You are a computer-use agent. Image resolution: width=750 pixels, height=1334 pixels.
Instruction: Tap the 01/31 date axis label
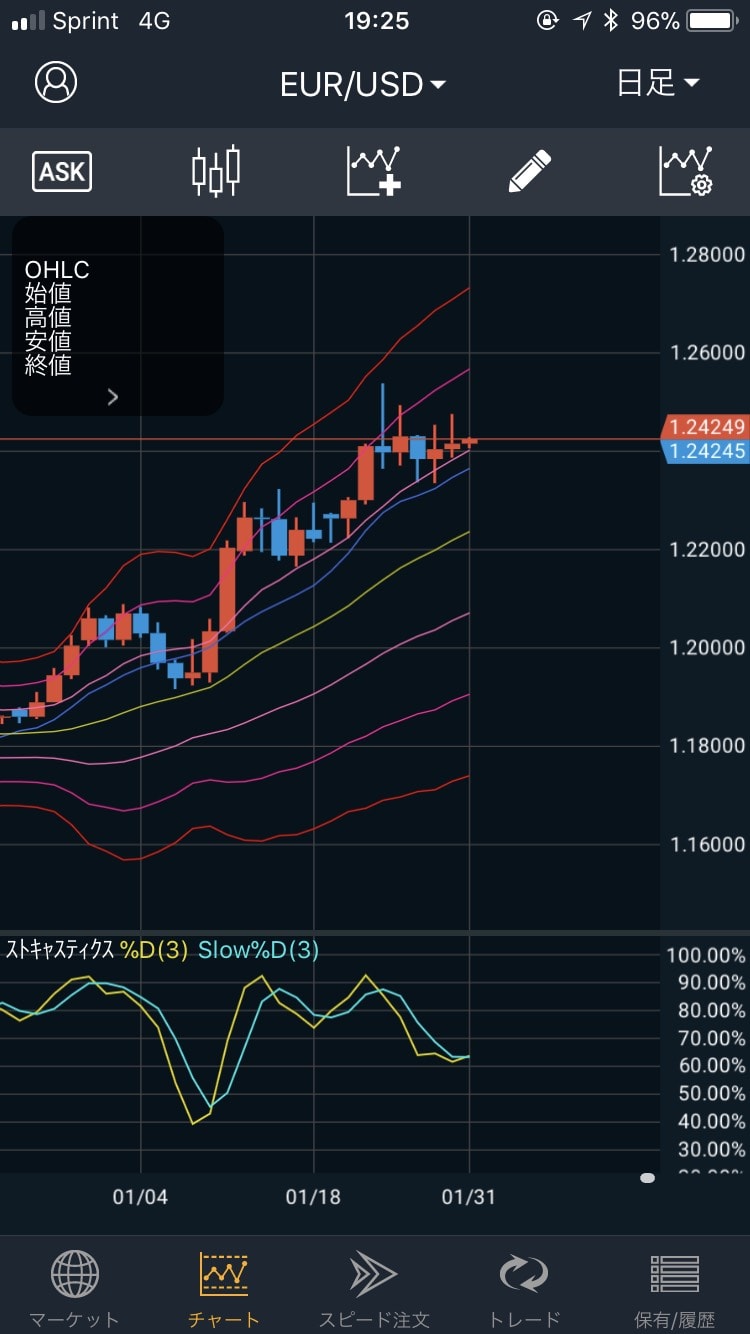tap(469, 1196)
